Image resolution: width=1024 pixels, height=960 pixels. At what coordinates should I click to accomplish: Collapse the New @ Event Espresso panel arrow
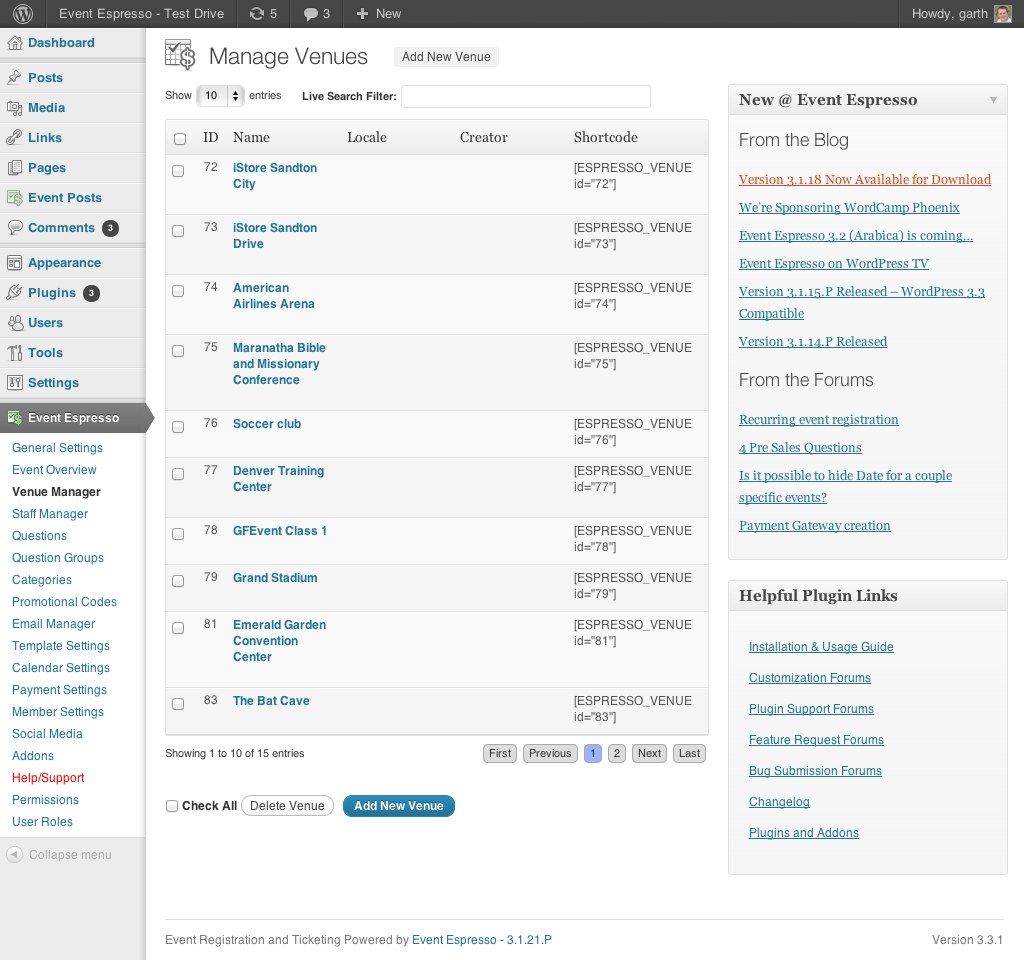pos(993,100)
